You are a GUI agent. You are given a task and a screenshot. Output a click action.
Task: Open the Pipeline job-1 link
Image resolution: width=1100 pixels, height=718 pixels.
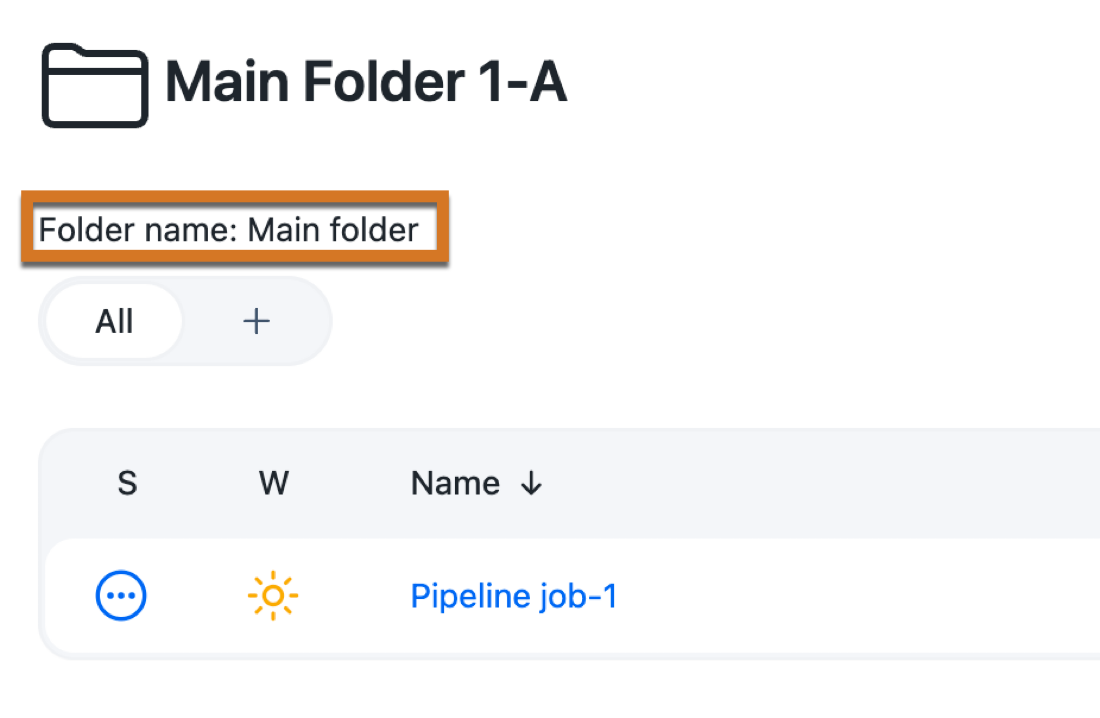(x=514, y=597)
